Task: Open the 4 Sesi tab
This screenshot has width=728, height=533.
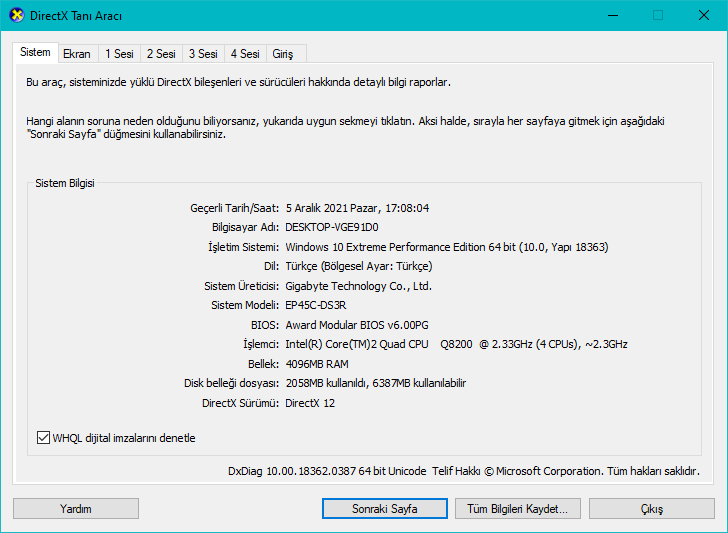Action: point(245,54)
